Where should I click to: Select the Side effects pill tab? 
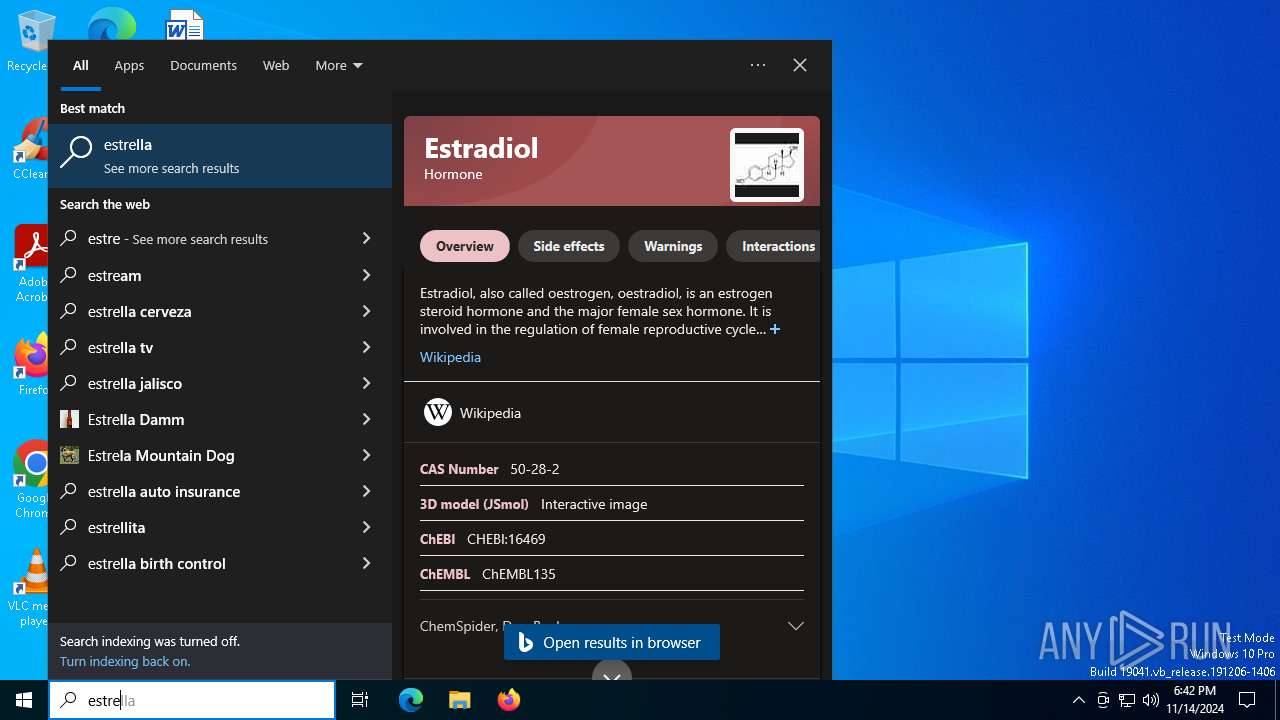pyautogui.click(x=569, y=246)
